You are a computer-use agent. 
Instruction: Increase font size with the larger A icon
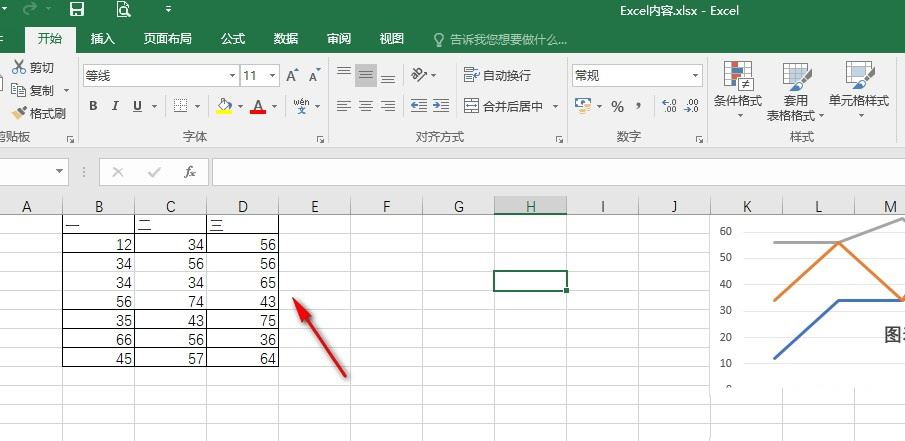[x=292, y=76]
